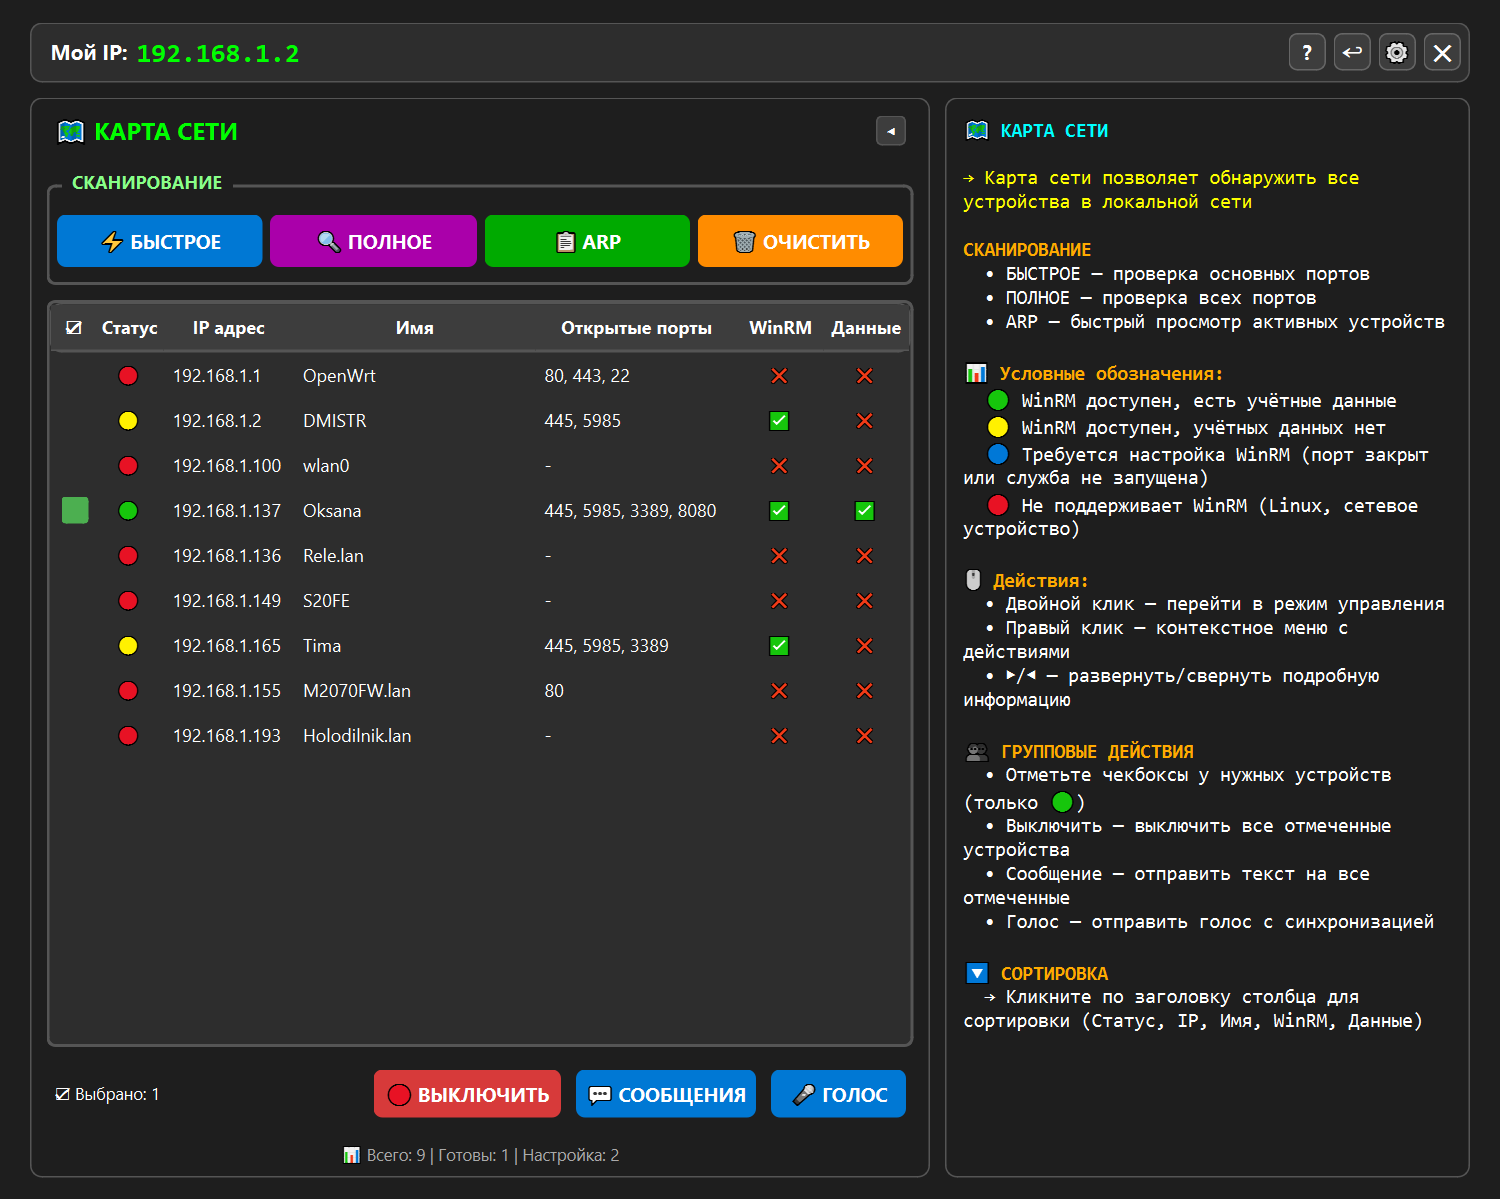Open settings via the gear icon
The height and width of the screenshot is (1199, 1500).
point(1397,53)
